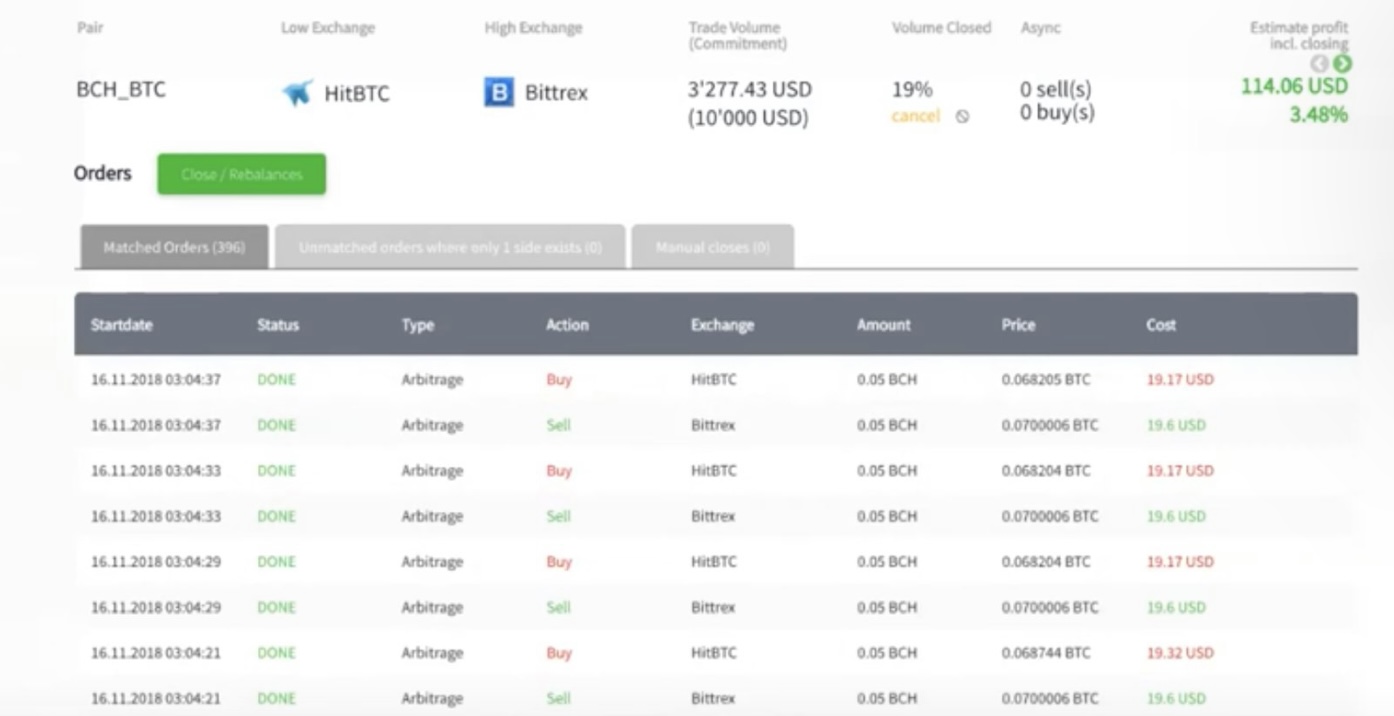The width and height of the screenshot is (1394, 716).
Task: Open the Unmatched orders tab
Action: (x=450, y=247)
